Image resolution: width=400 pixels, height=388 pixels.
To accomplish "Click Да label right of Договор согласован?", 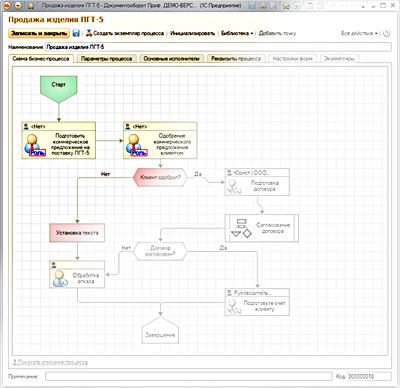I will pos(223,248).
